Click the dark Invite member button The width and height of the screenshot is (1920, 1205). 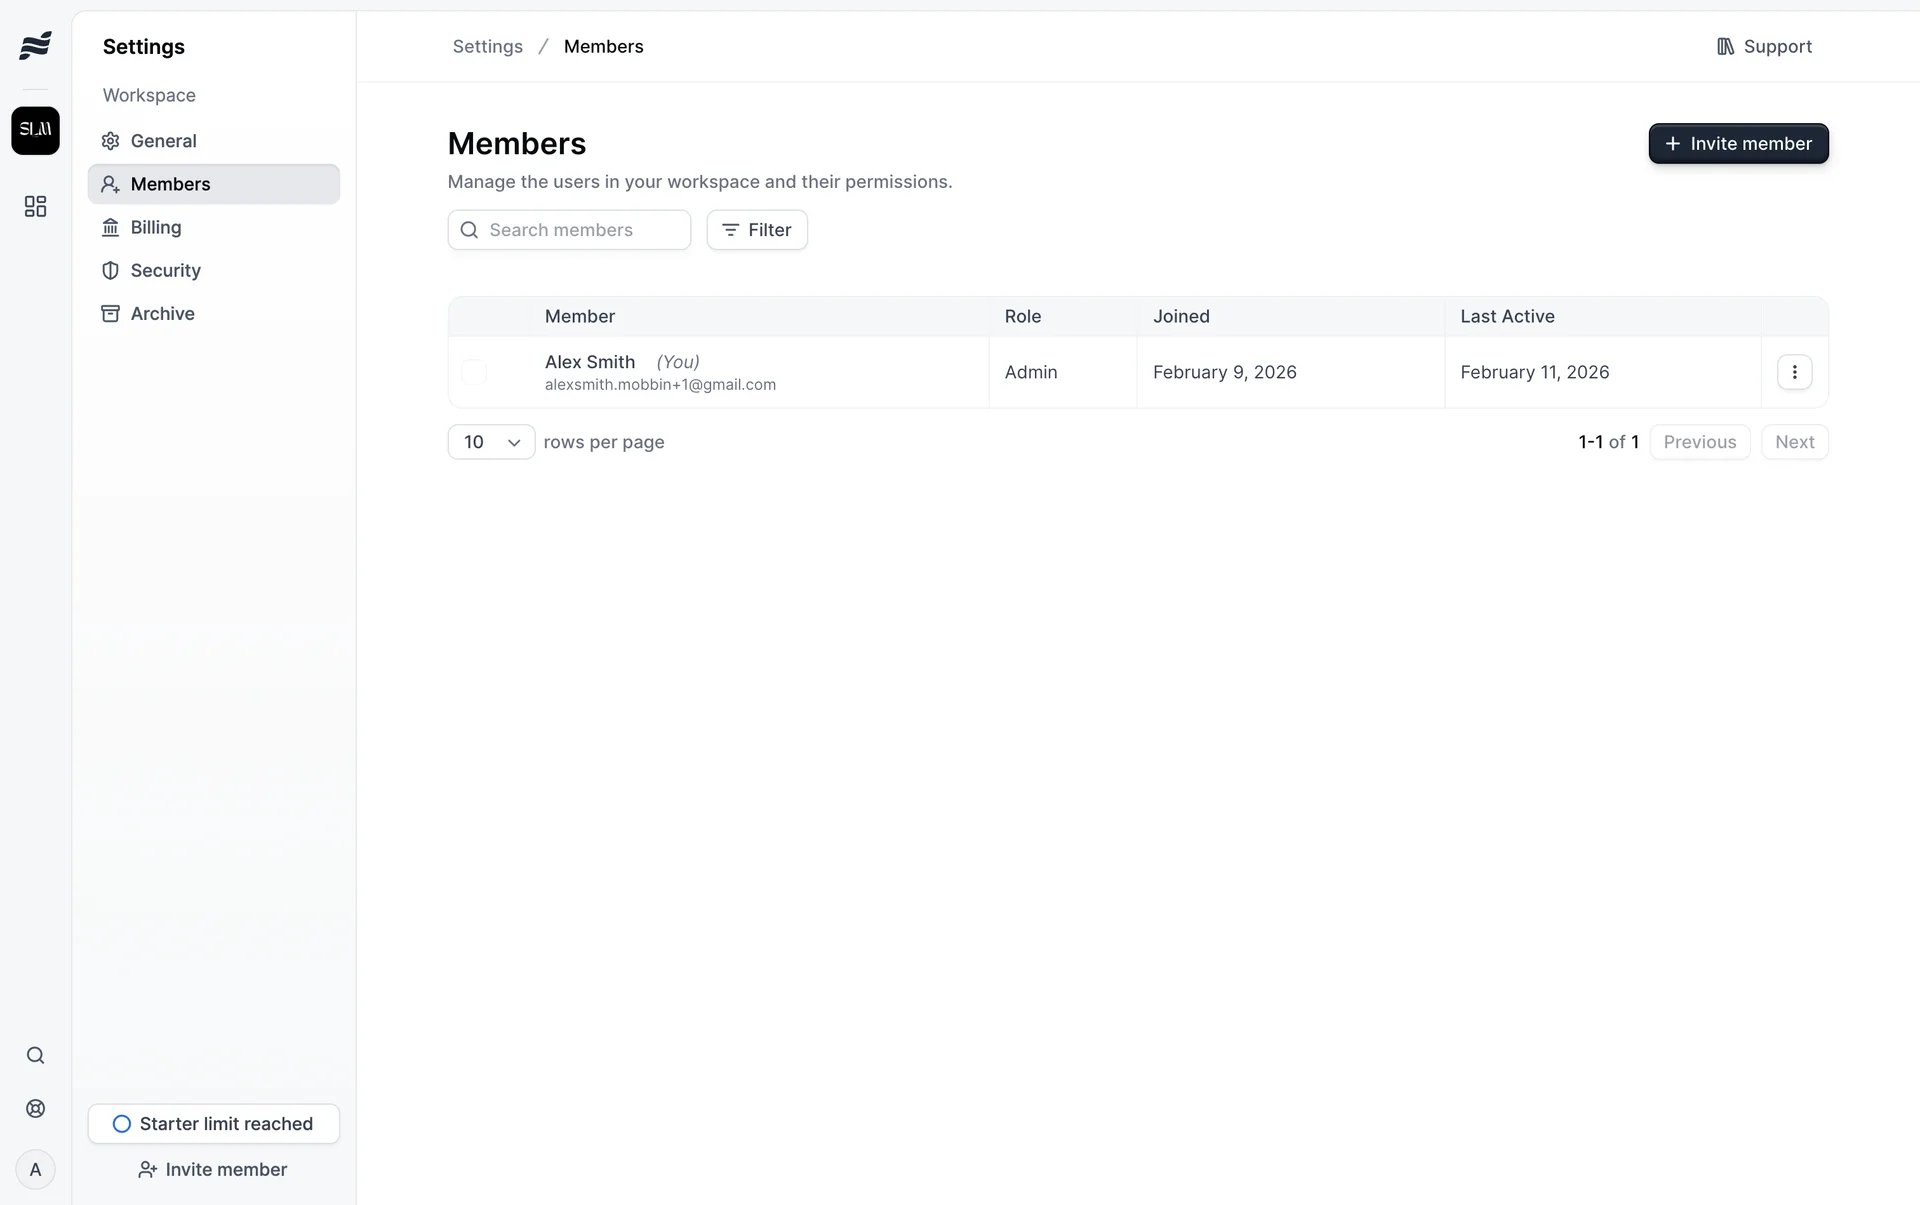1738,144
